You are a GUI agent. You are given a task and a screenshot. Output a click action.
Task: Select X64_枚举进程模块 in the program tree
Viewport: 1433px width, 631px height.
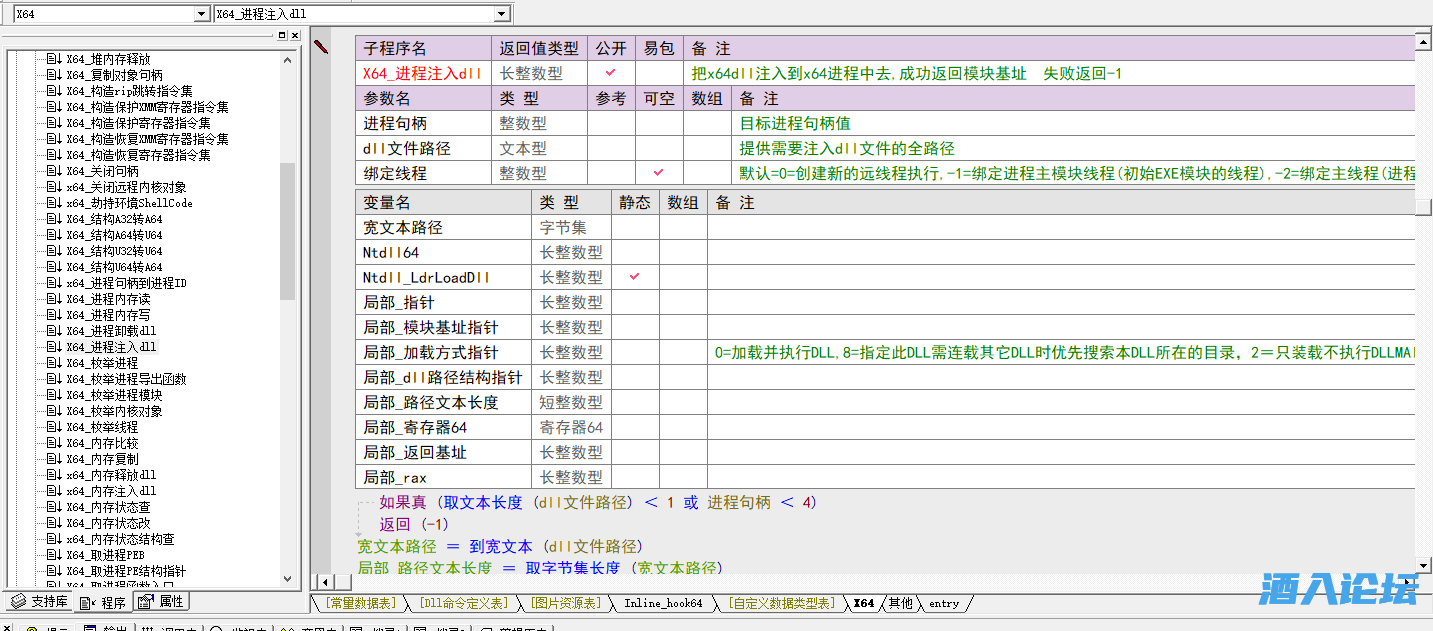pos(114,395)
